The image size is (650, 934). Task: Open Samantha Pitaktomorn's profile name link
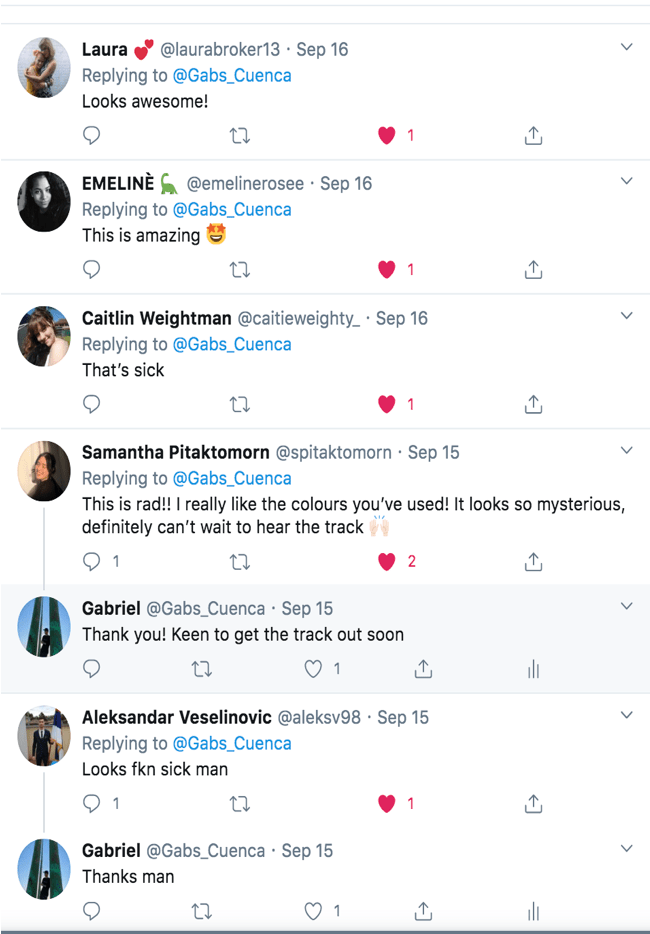tap(176, 452)
